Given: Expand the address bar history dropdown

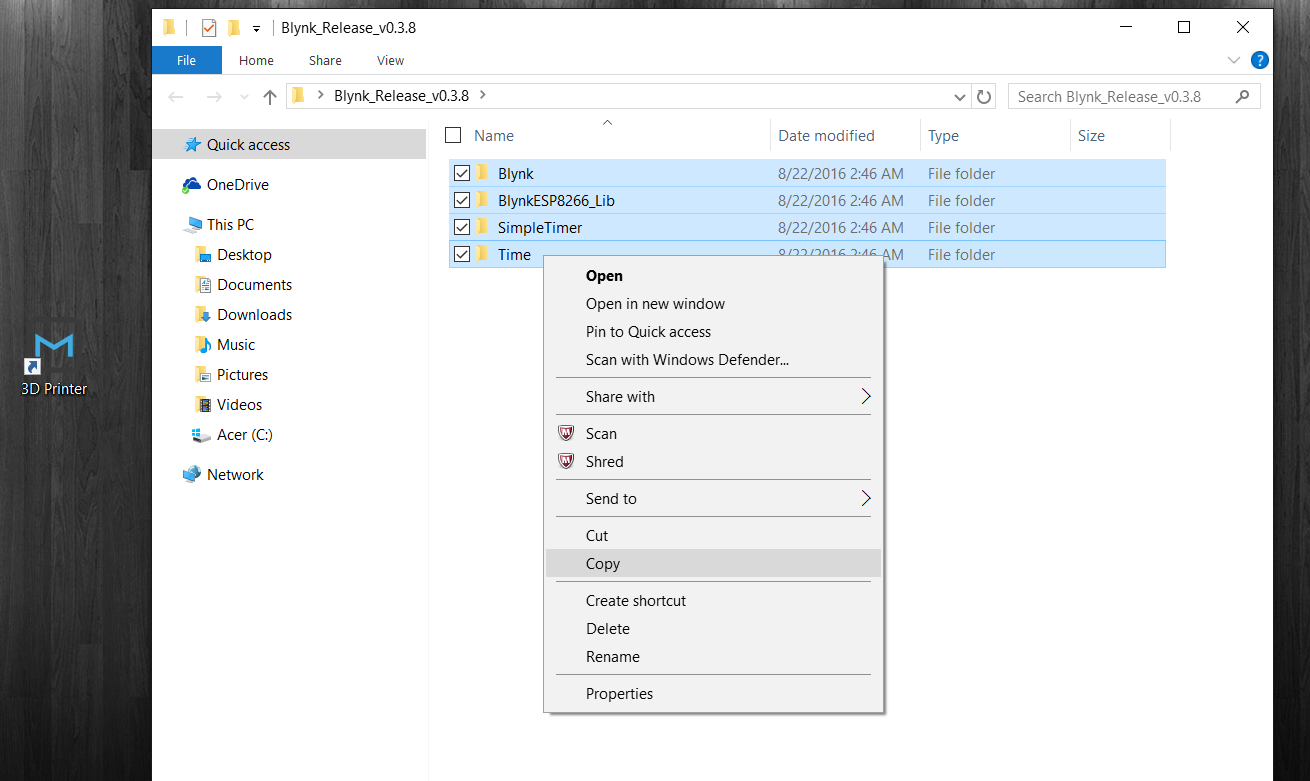Looking at the screenshot, I should [x=960, y=97].
